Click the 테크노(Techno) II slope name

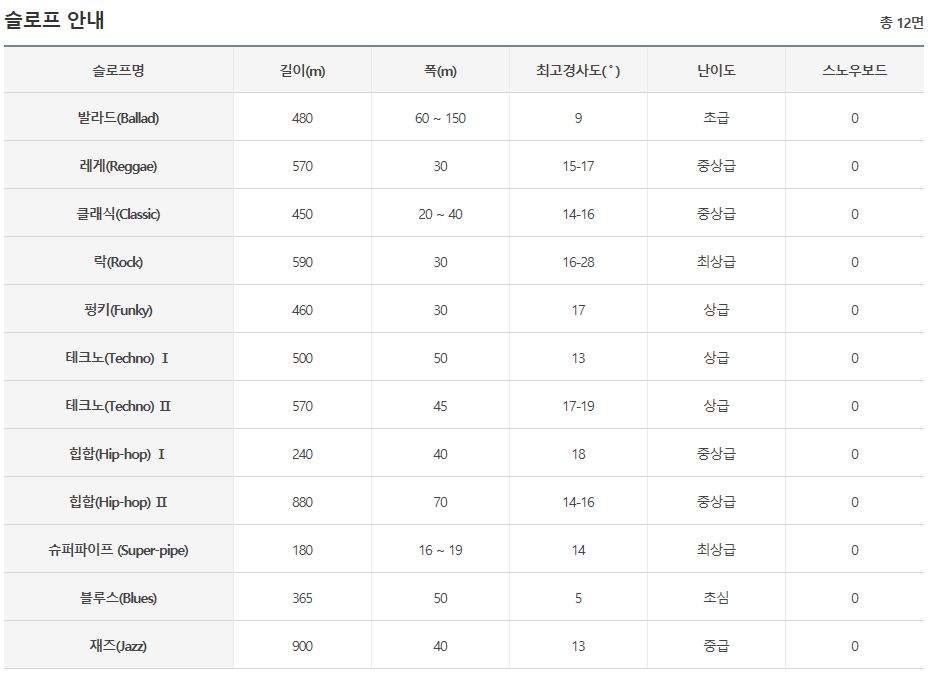point(118,406)
